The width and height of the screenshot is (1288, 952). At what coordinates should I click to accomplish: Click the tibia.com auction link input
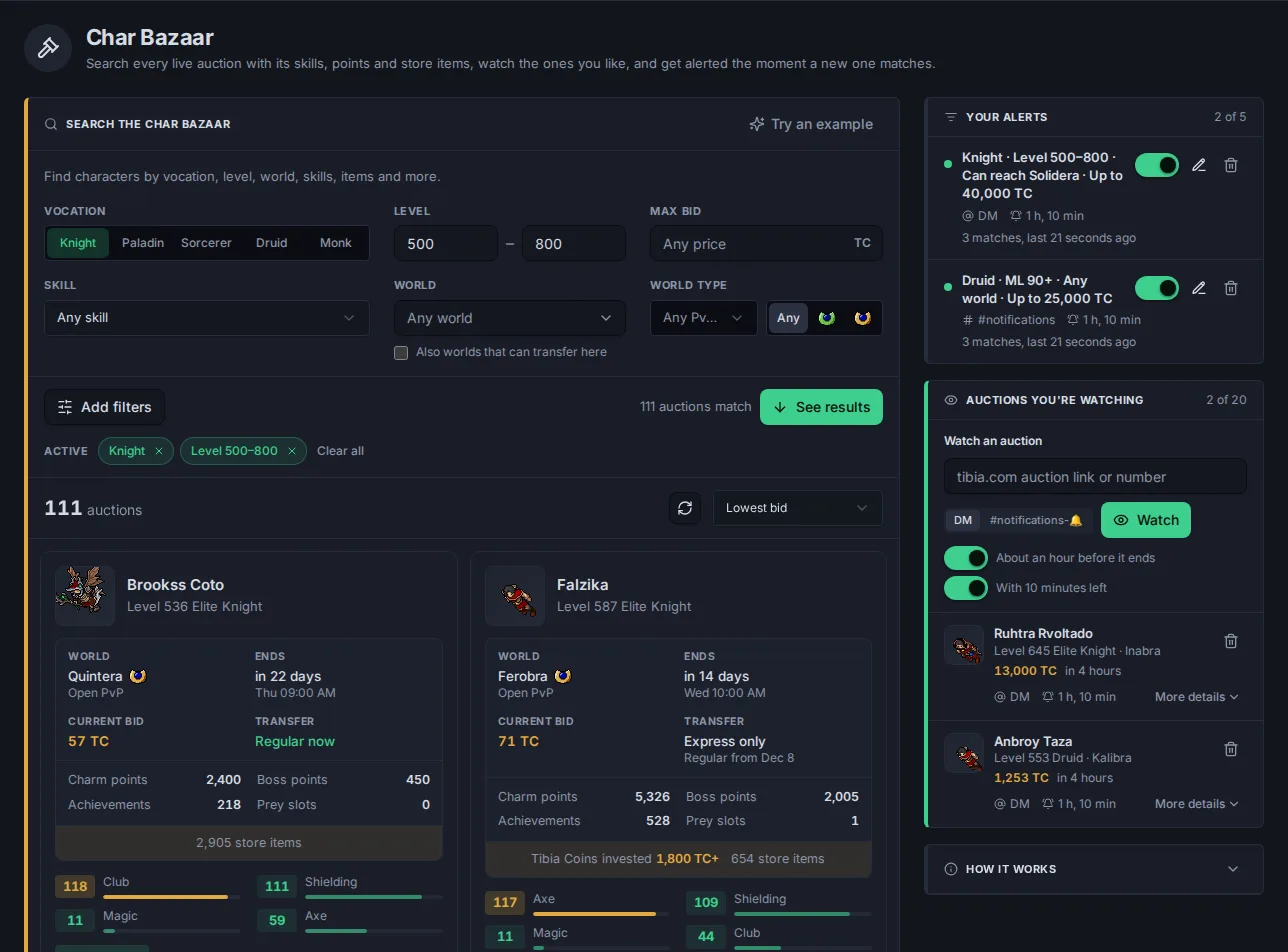point(1095,477)
